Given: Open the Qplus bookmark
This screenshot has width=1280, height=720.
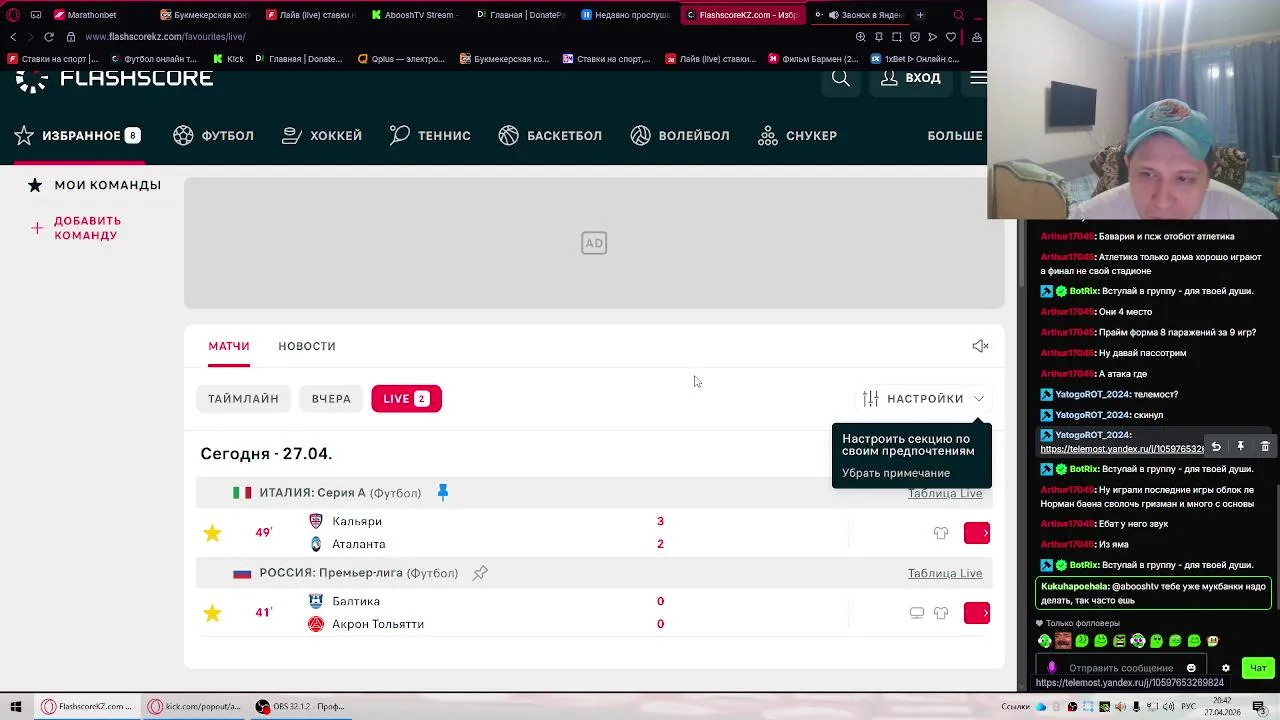Looking at the screenshot, I should [401, 59].
